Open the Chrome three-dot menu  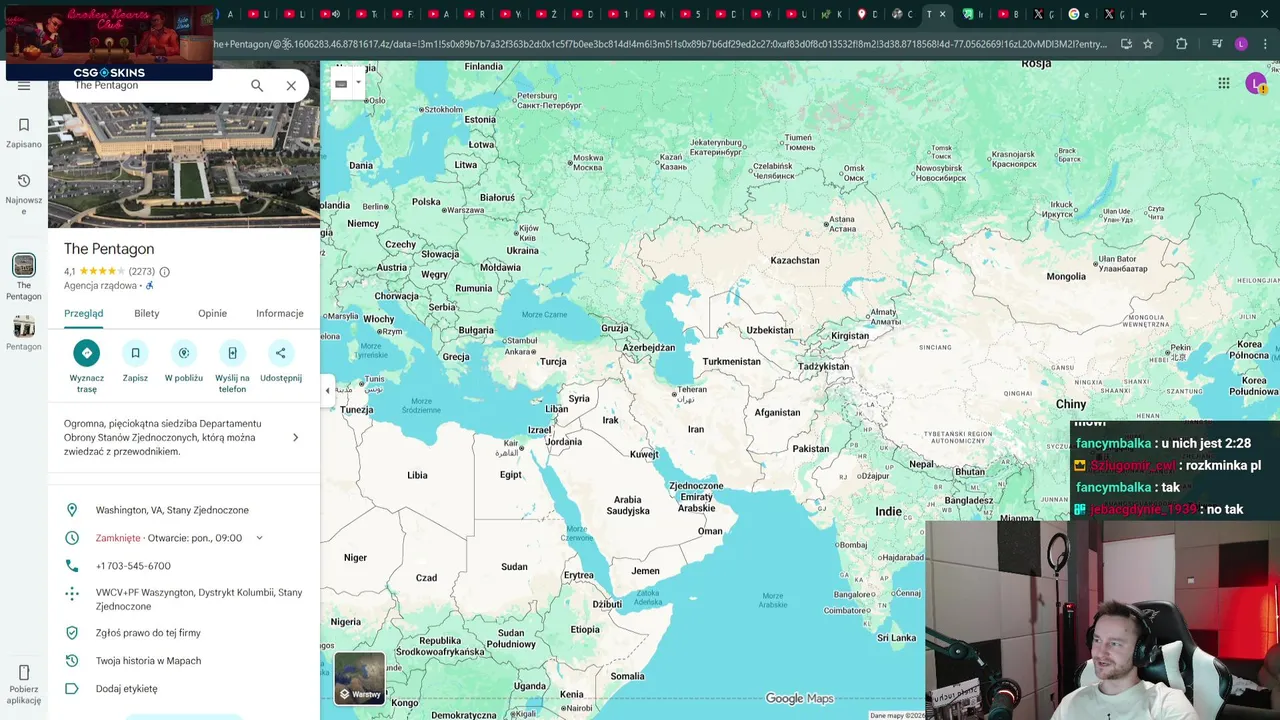(1265, 44)
